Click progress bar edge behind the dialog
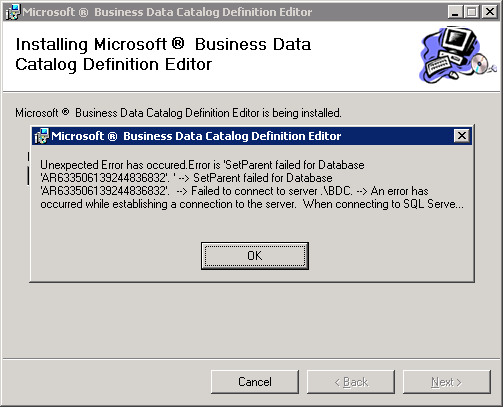The height and width of the screenshot is (407, 503). (x=28, y=168)
